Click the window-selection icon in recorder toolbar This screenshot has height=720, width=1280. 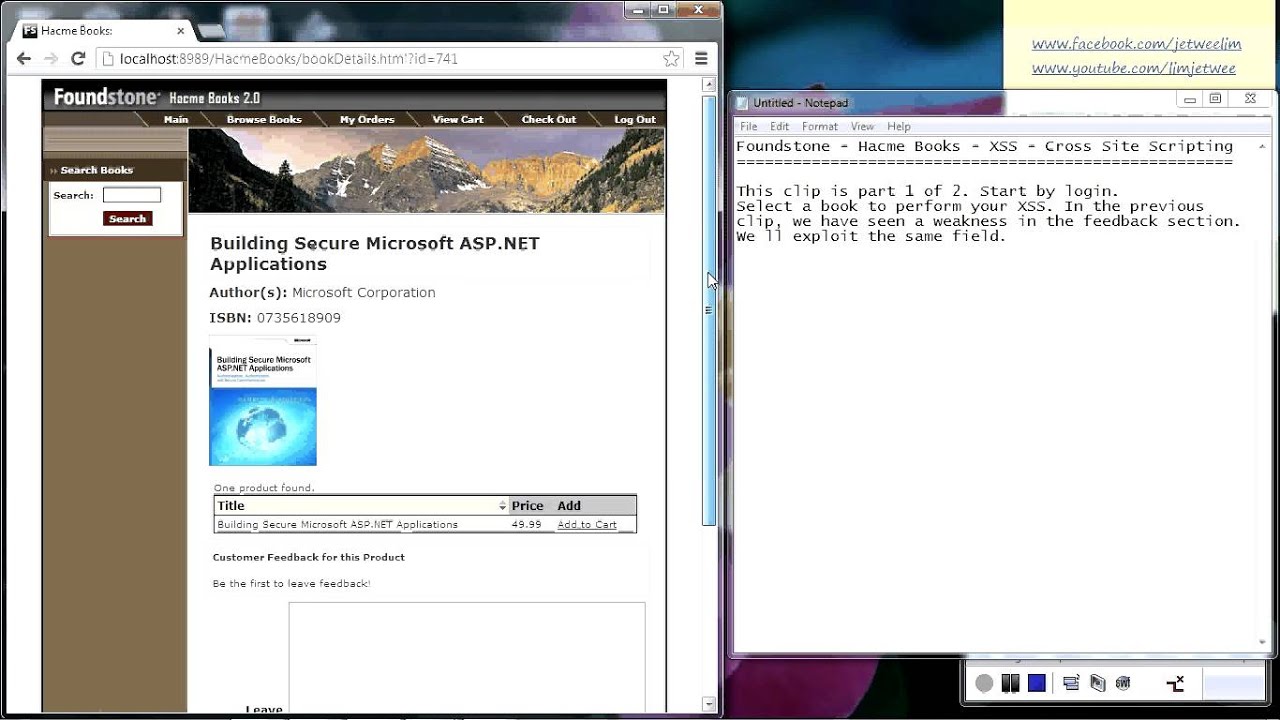pyautogui.click(x=1071, y=683)
